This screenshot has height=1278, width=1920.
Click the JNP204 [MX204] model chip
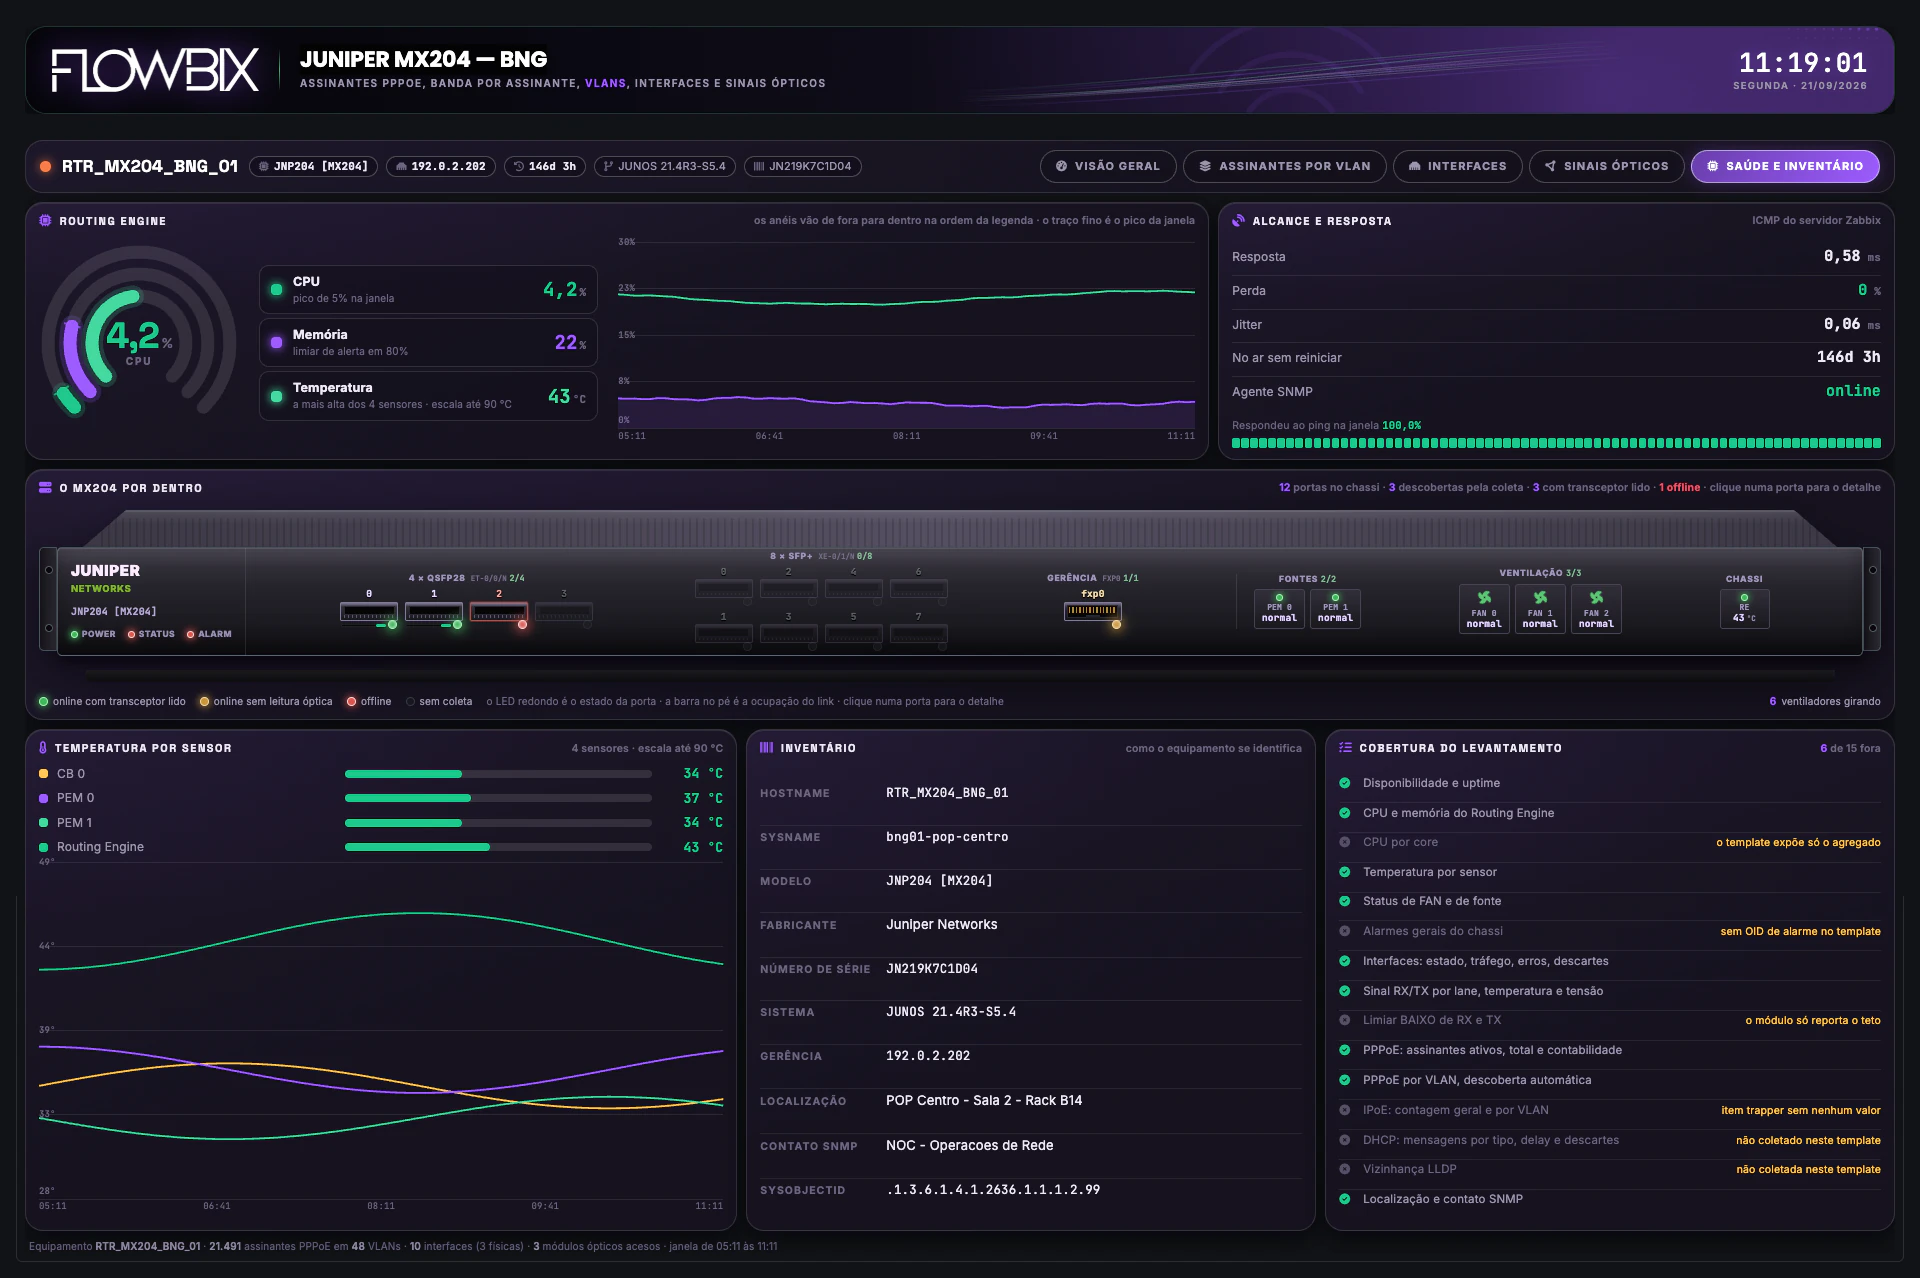[x=313, y=166]
